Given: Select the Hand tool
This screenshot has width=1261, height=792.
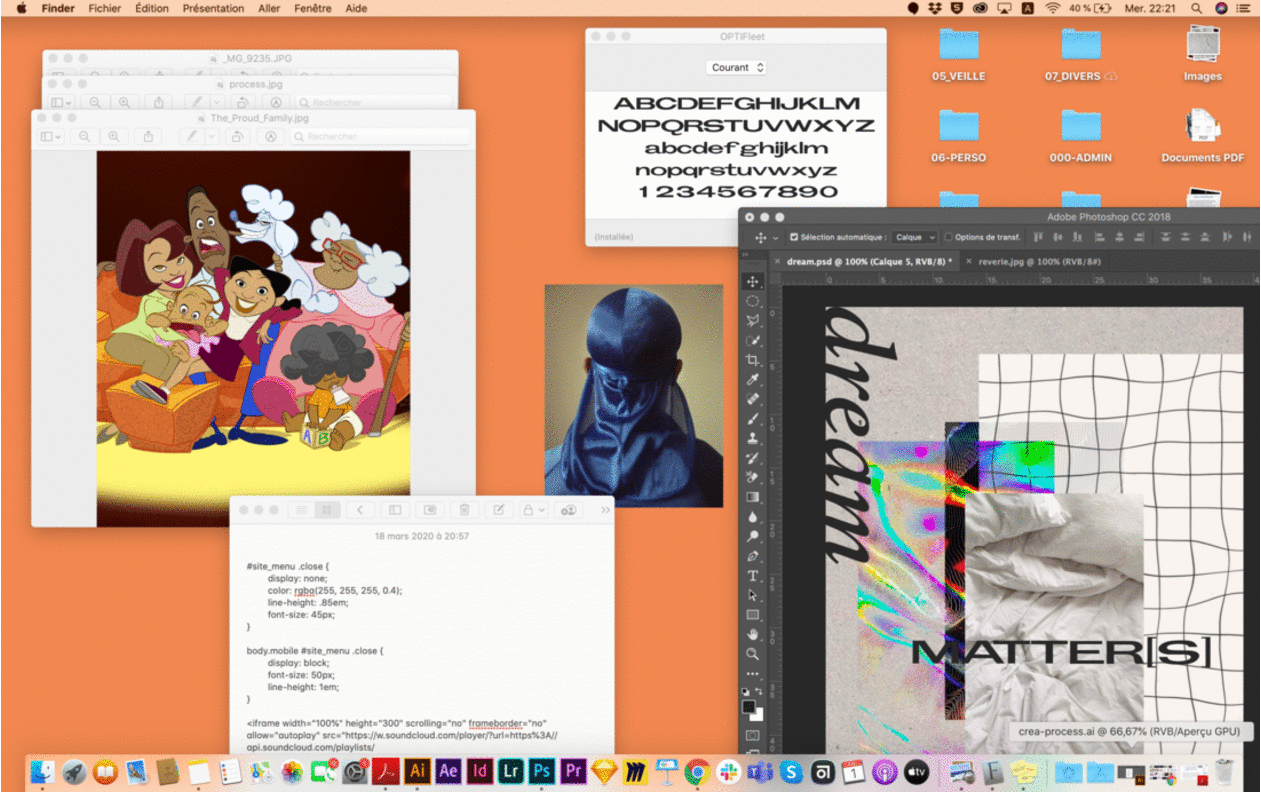Looking at the screenshot, I should tap(753, 635).
